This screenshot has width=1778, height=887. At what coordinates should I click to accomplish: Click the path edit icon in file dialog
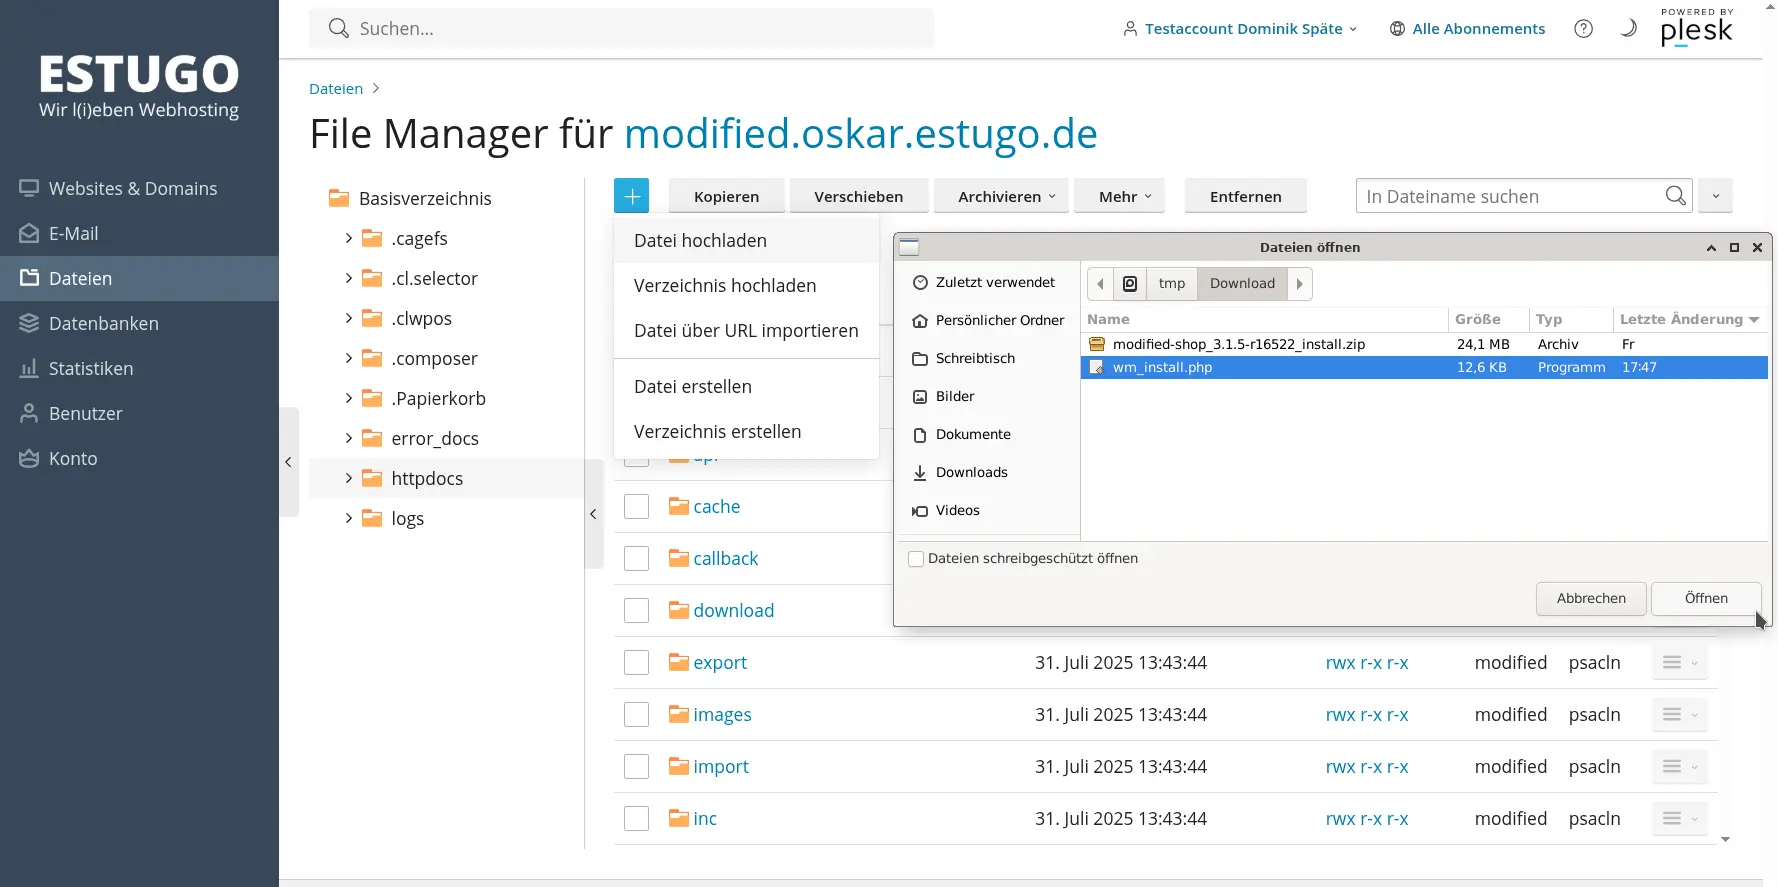coord(1130,284)
